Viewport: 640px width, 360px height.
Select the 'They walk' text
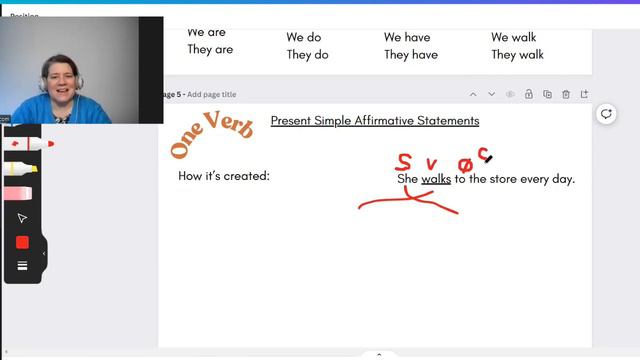pos(517,55)
